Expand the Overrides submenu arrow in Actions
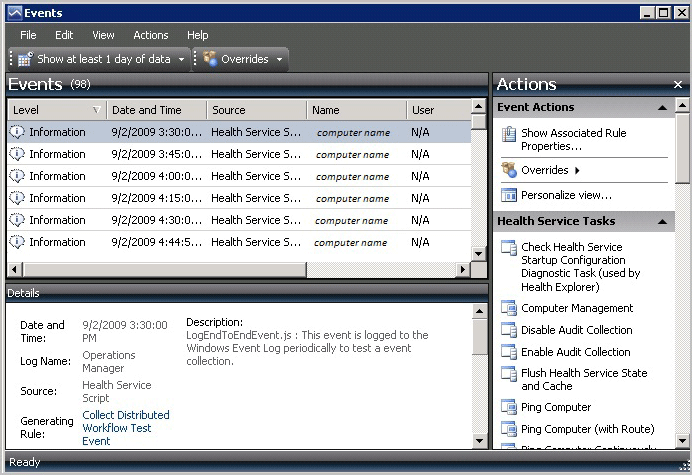 coord(577,170)
